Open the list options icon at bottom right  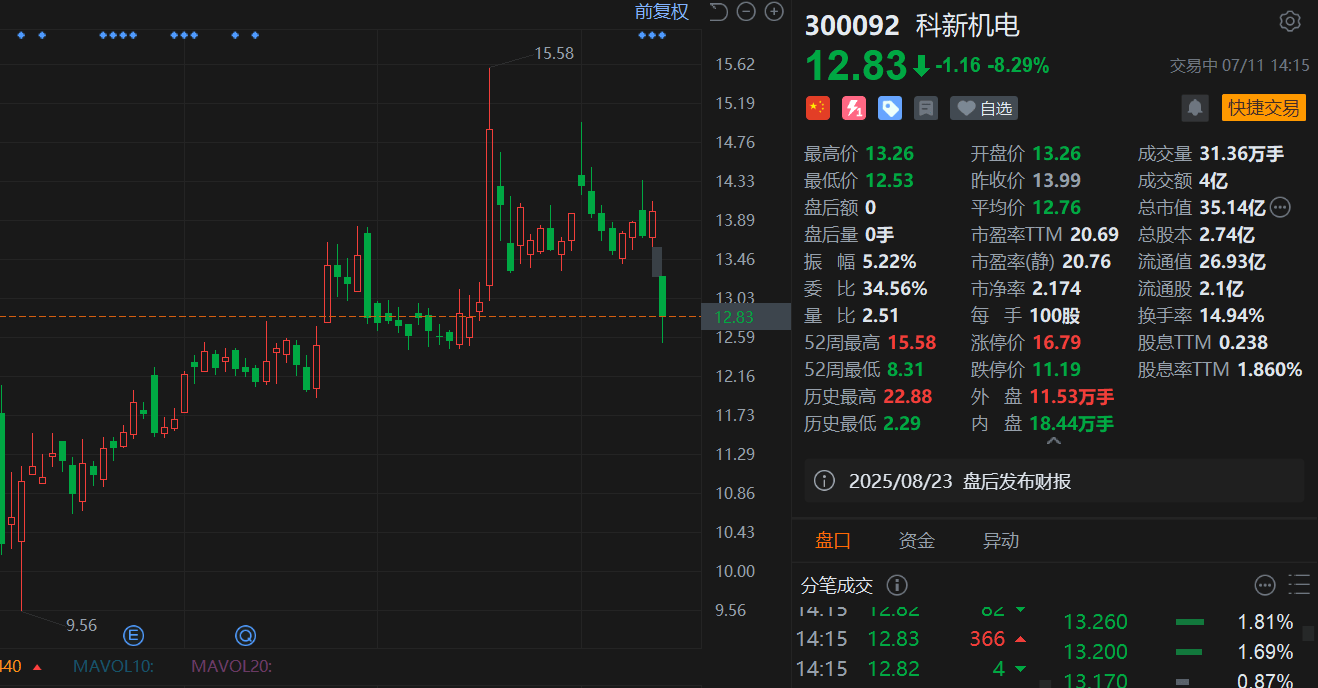(1300, 585)
